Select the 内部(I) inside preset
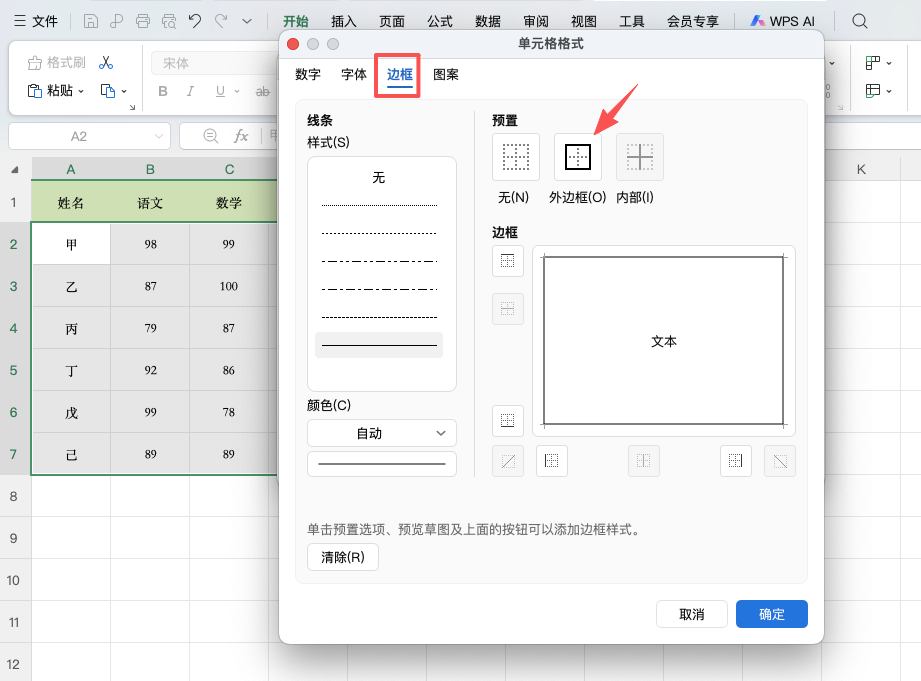Screen dimensions: 921x681 point(640,157)
